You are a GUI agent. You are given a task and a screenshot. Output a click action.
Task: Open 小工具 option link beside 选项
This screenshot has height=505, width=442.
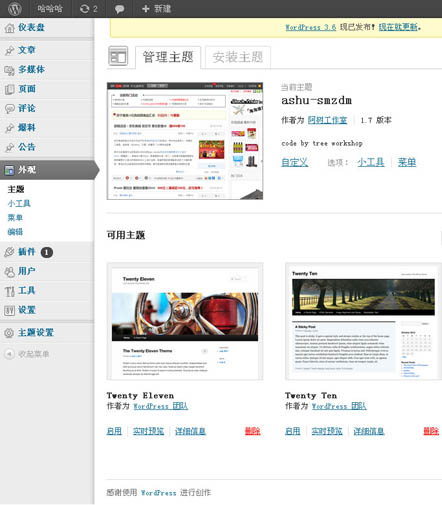pos(371,162)
